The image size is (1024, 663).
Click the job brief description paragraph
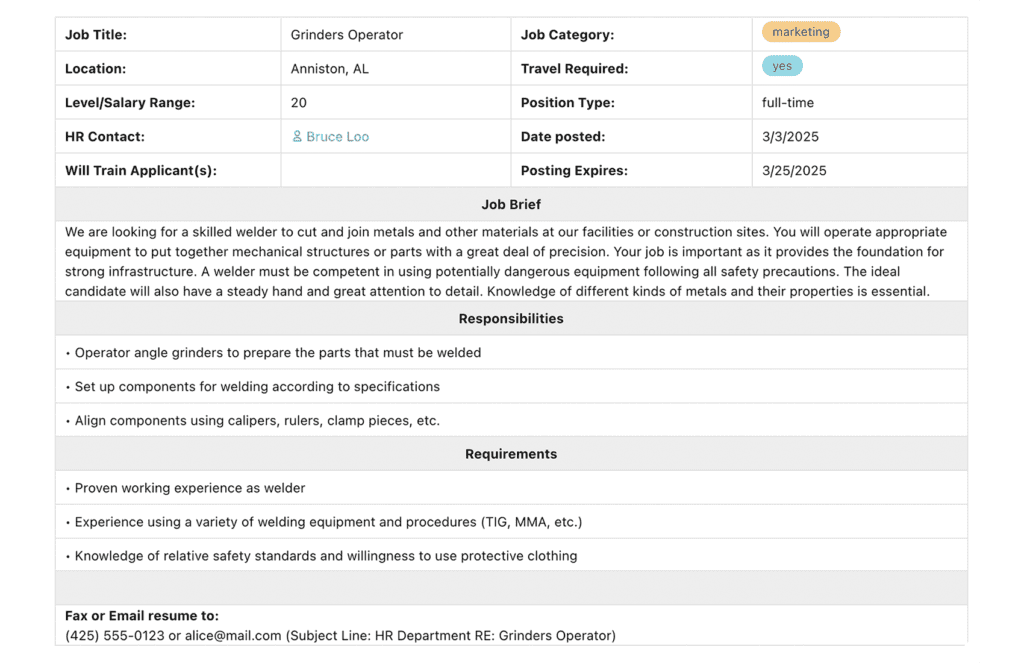505,262
